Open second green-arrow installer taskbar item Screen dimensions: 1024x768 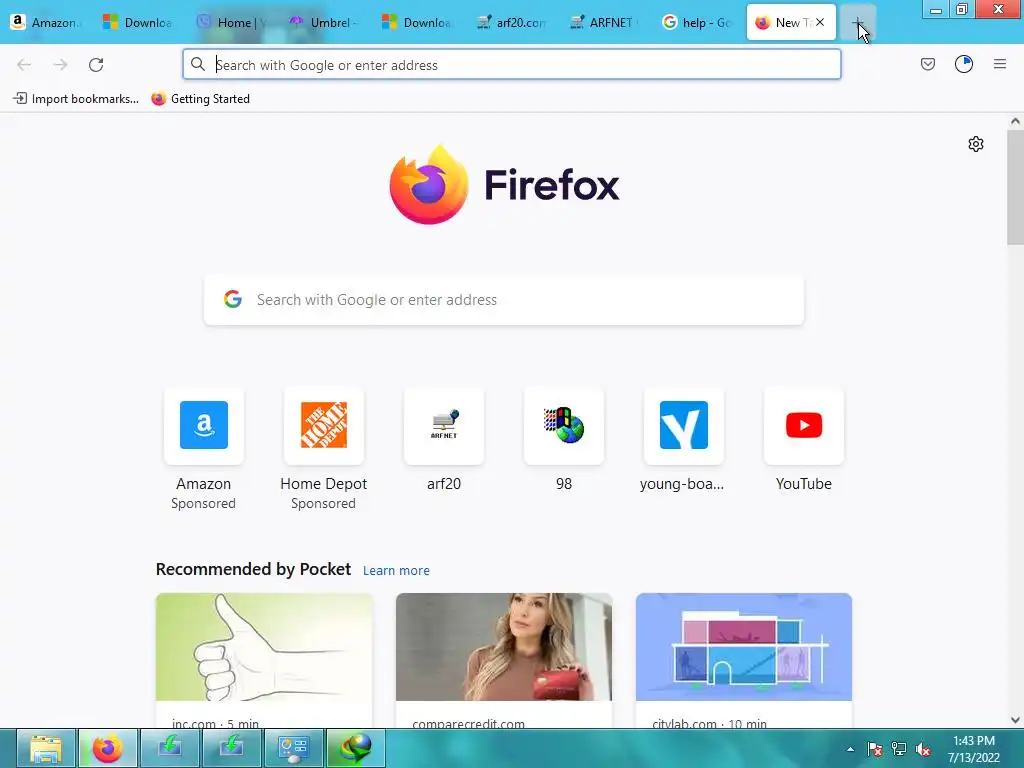click(x=232, y=748)
